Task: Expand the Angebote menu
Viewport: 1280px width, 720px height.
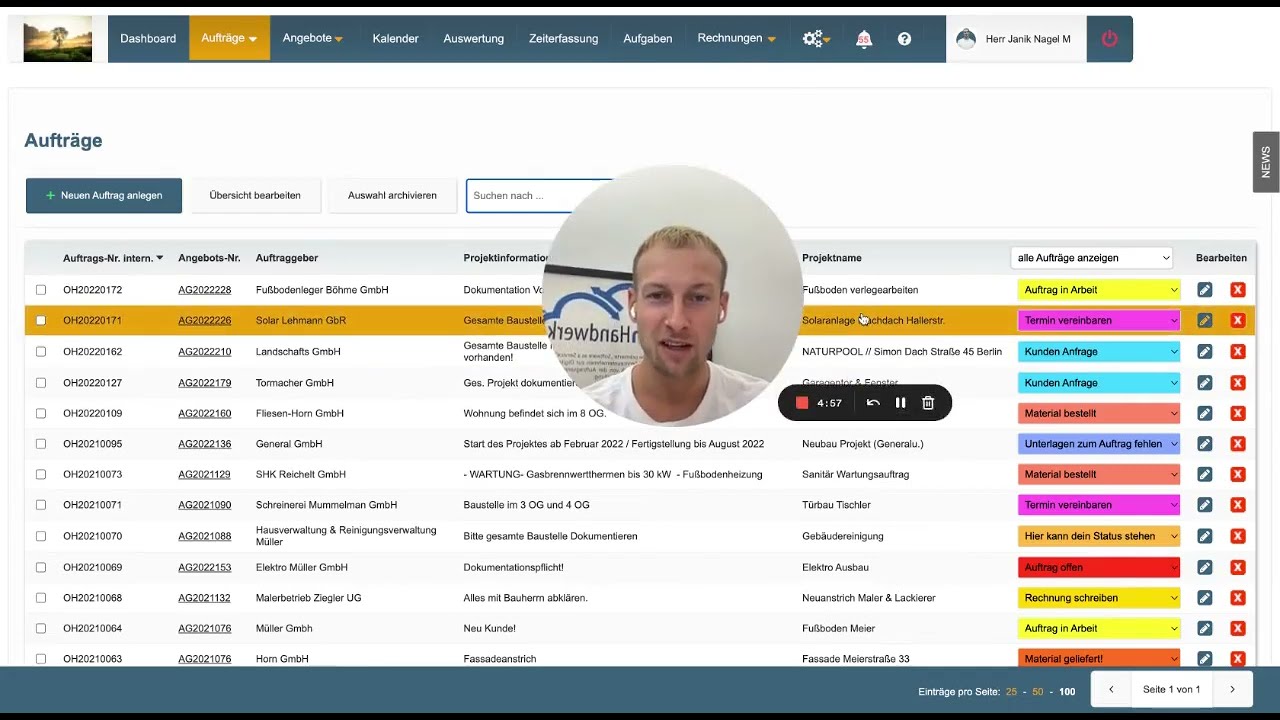Action: [313, 39]
